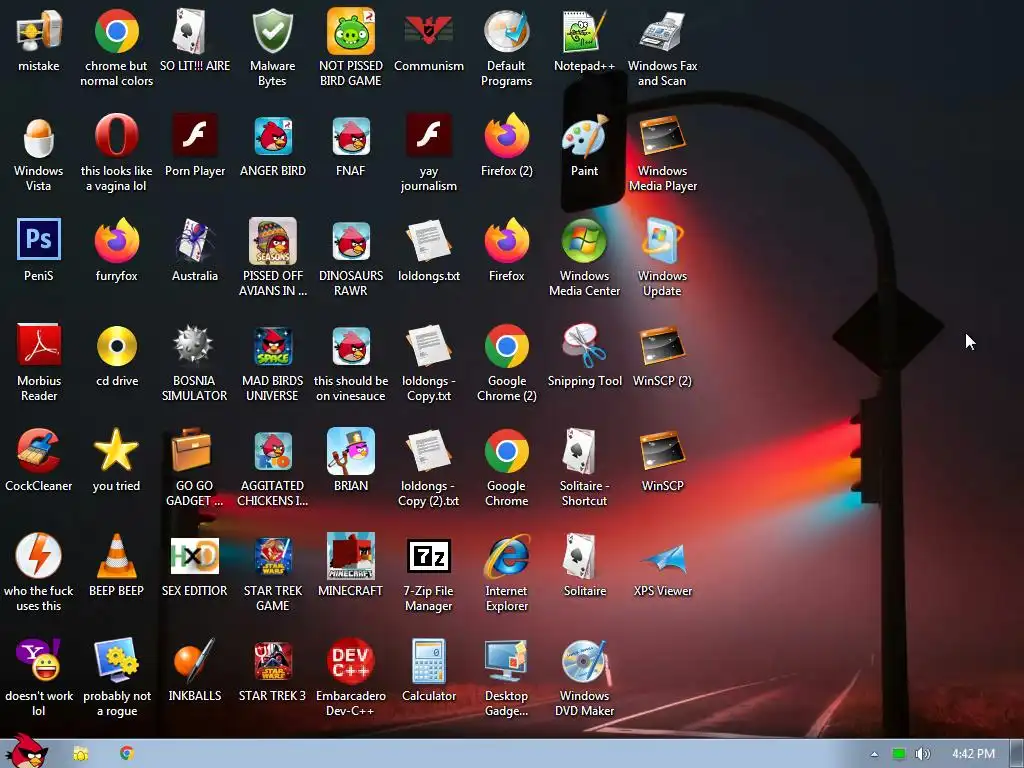The width and height of the screenshot is (1024, 768).
Task: Open the 'mistake' desktop icon
Action: [39, 31]
